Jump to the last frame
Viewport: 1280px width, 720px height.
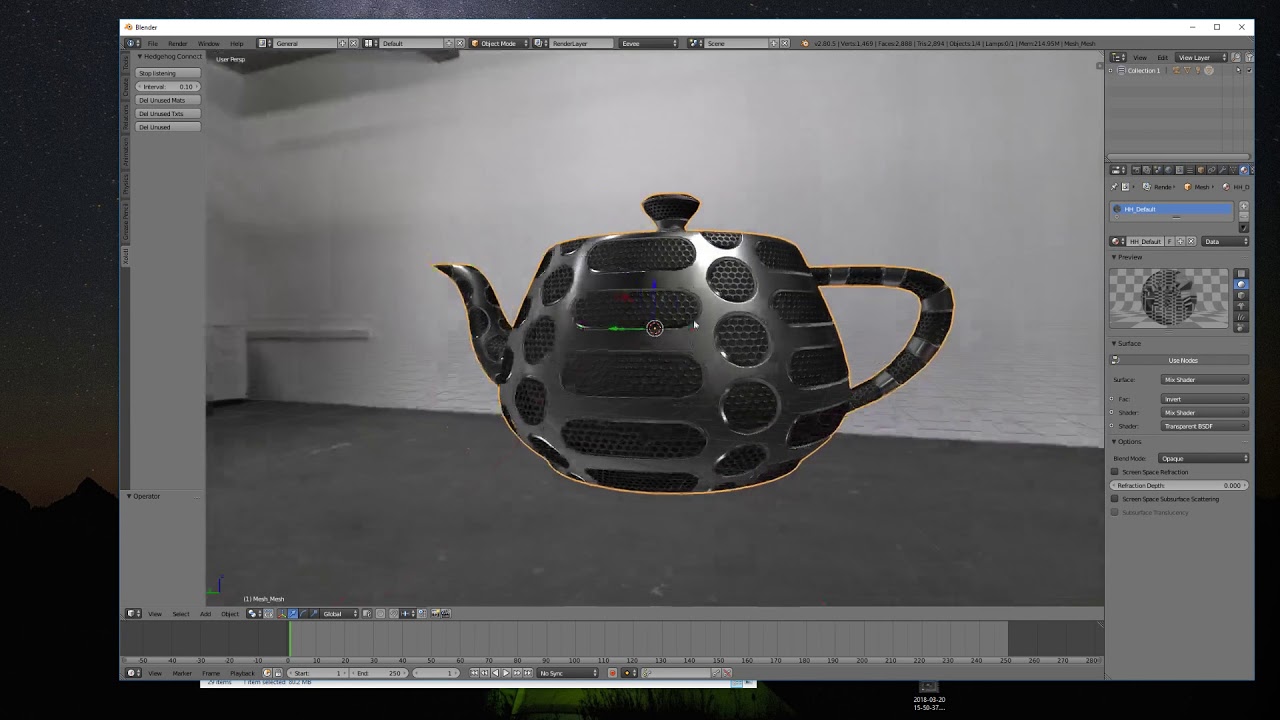[x=527, y=673]
